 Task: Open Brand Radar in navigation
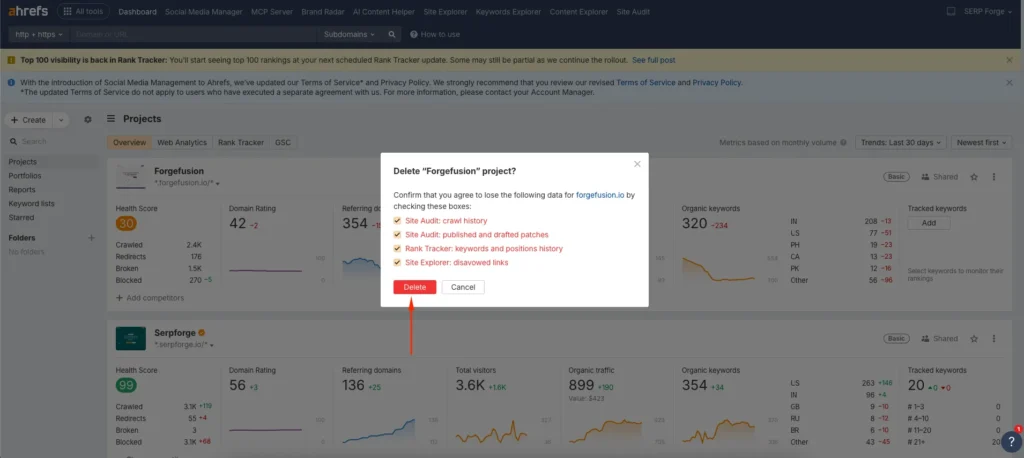click(322, 12)
